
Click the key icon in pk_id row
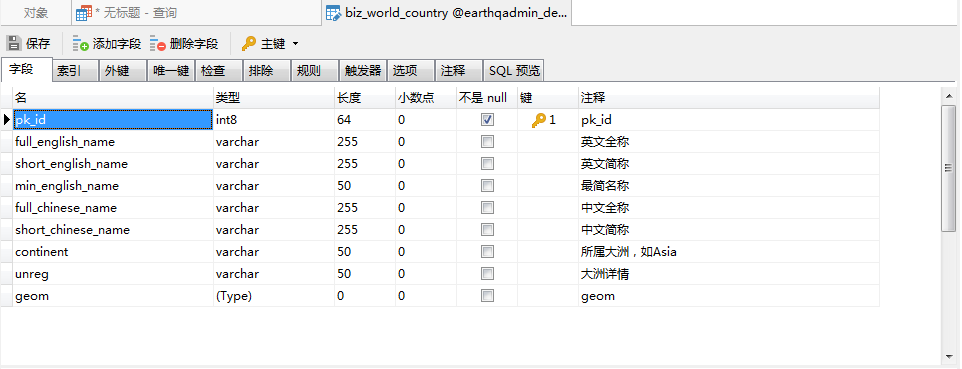(x=539, y=120)
